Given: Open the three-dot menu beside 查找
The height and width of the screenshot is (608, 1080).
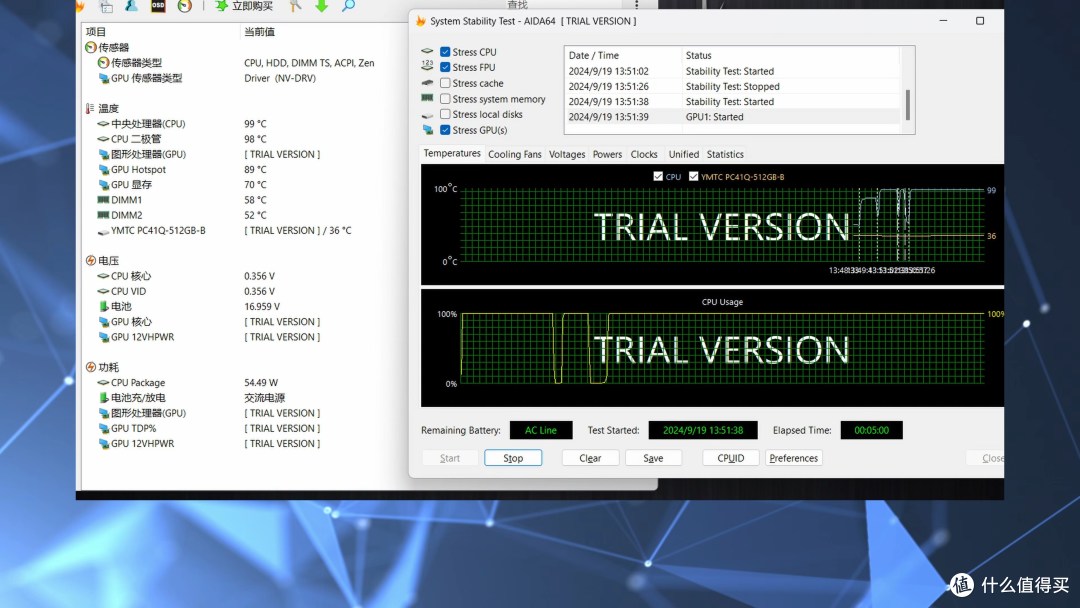Looking at the screenshot, I should [x=636, y=6].
